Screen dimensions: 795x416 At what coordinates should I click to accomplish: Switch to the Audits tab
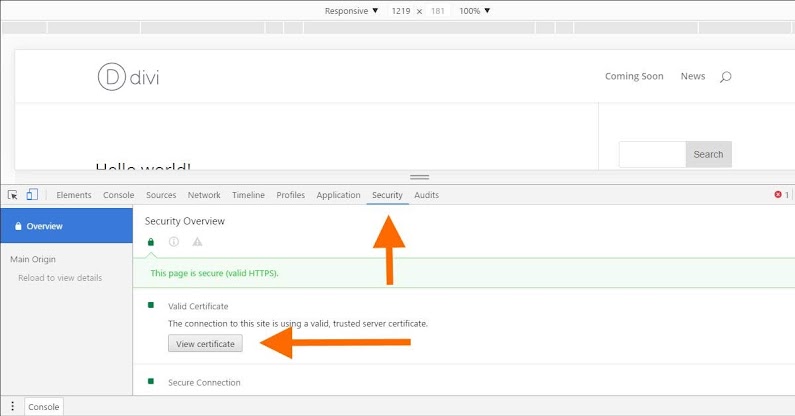pyautogui.click(x=426, y=195)
